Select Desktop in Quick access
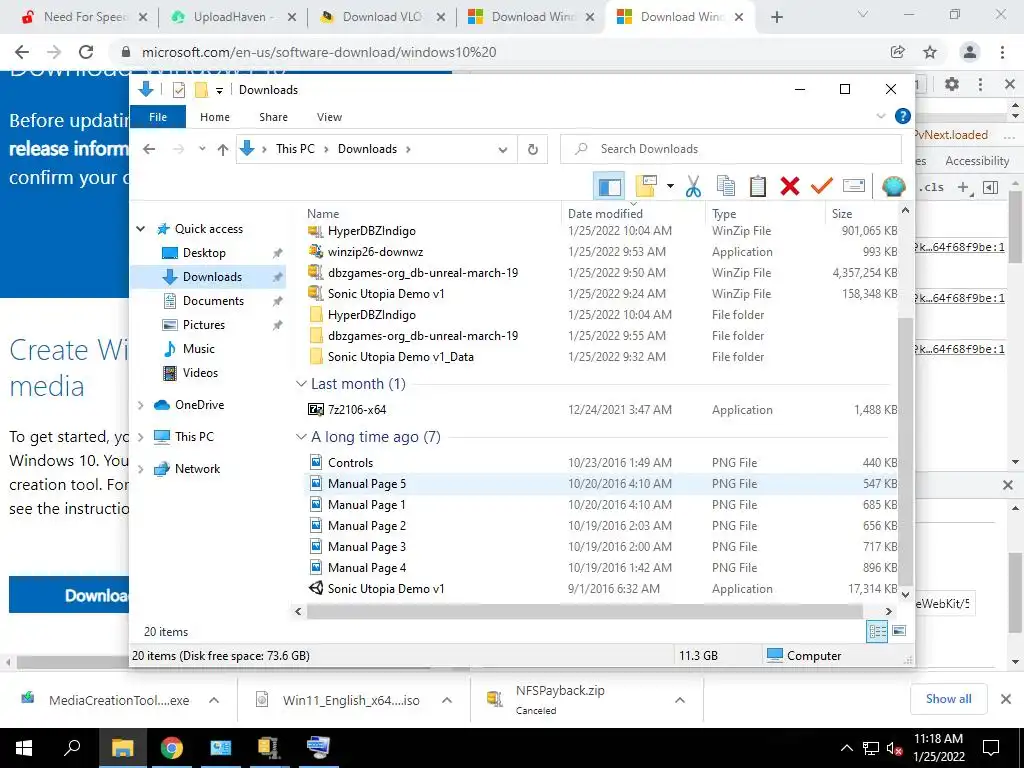The width and height of the screenshot is (1024, 768). (x=204, y=253)
